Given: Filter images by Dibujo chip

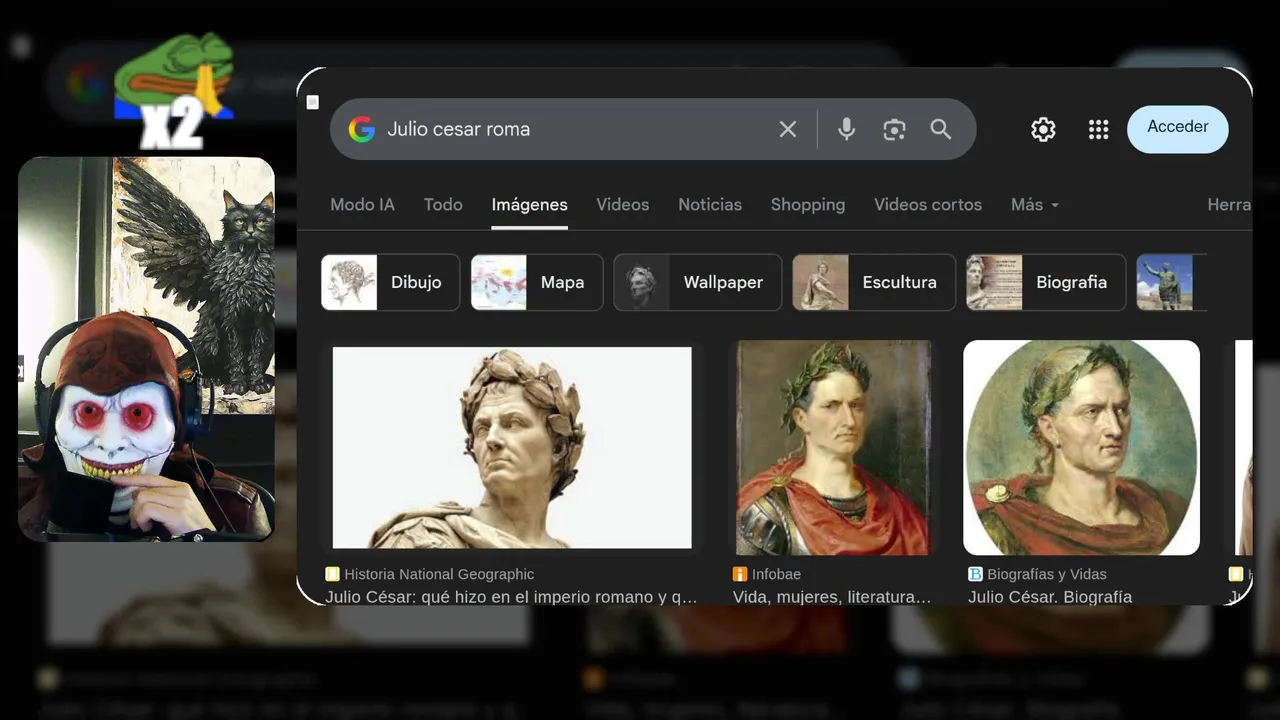Looking at the screenshot, I should tap(390, 282).
